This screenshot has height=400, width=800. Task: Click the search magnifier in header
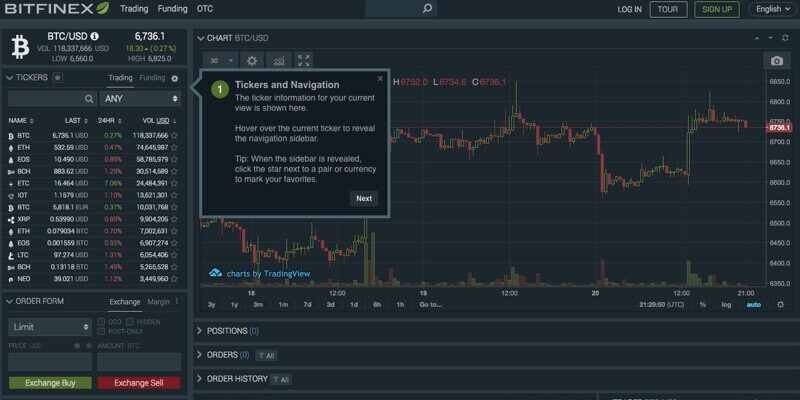point(427,9)
